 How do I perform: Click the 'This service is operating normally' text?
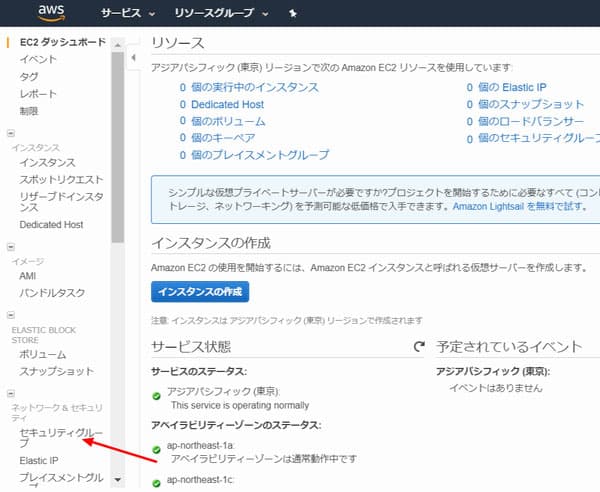[x=240, y=405]
